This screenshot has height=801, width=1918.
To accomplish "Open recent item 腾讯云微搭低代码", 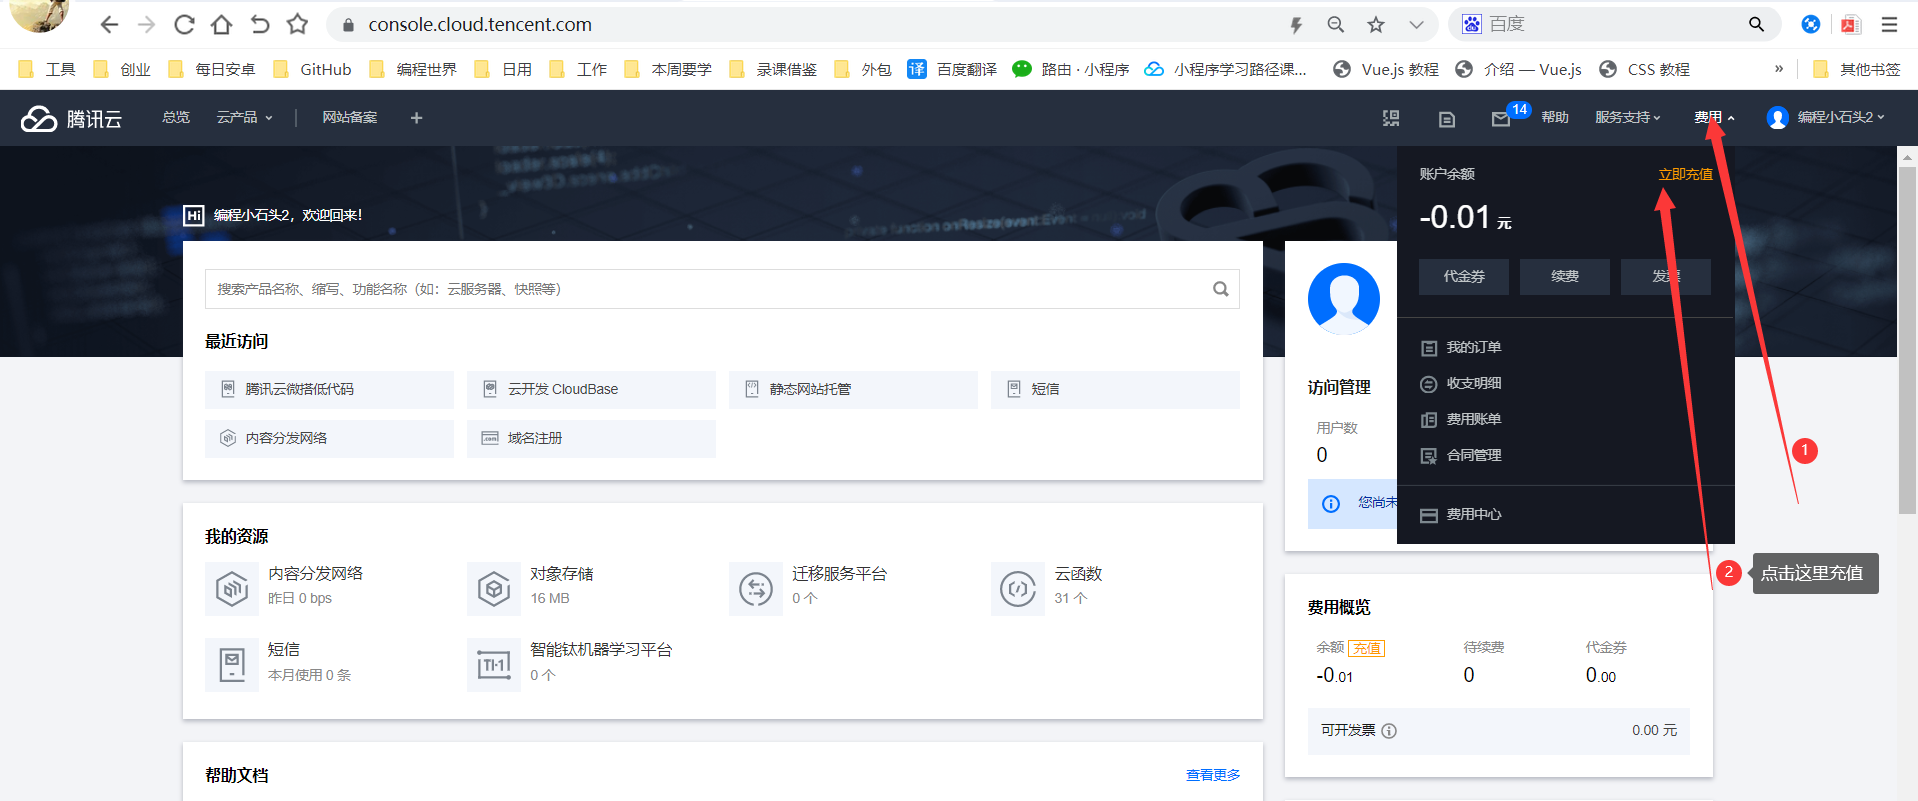I will [329, 389].
